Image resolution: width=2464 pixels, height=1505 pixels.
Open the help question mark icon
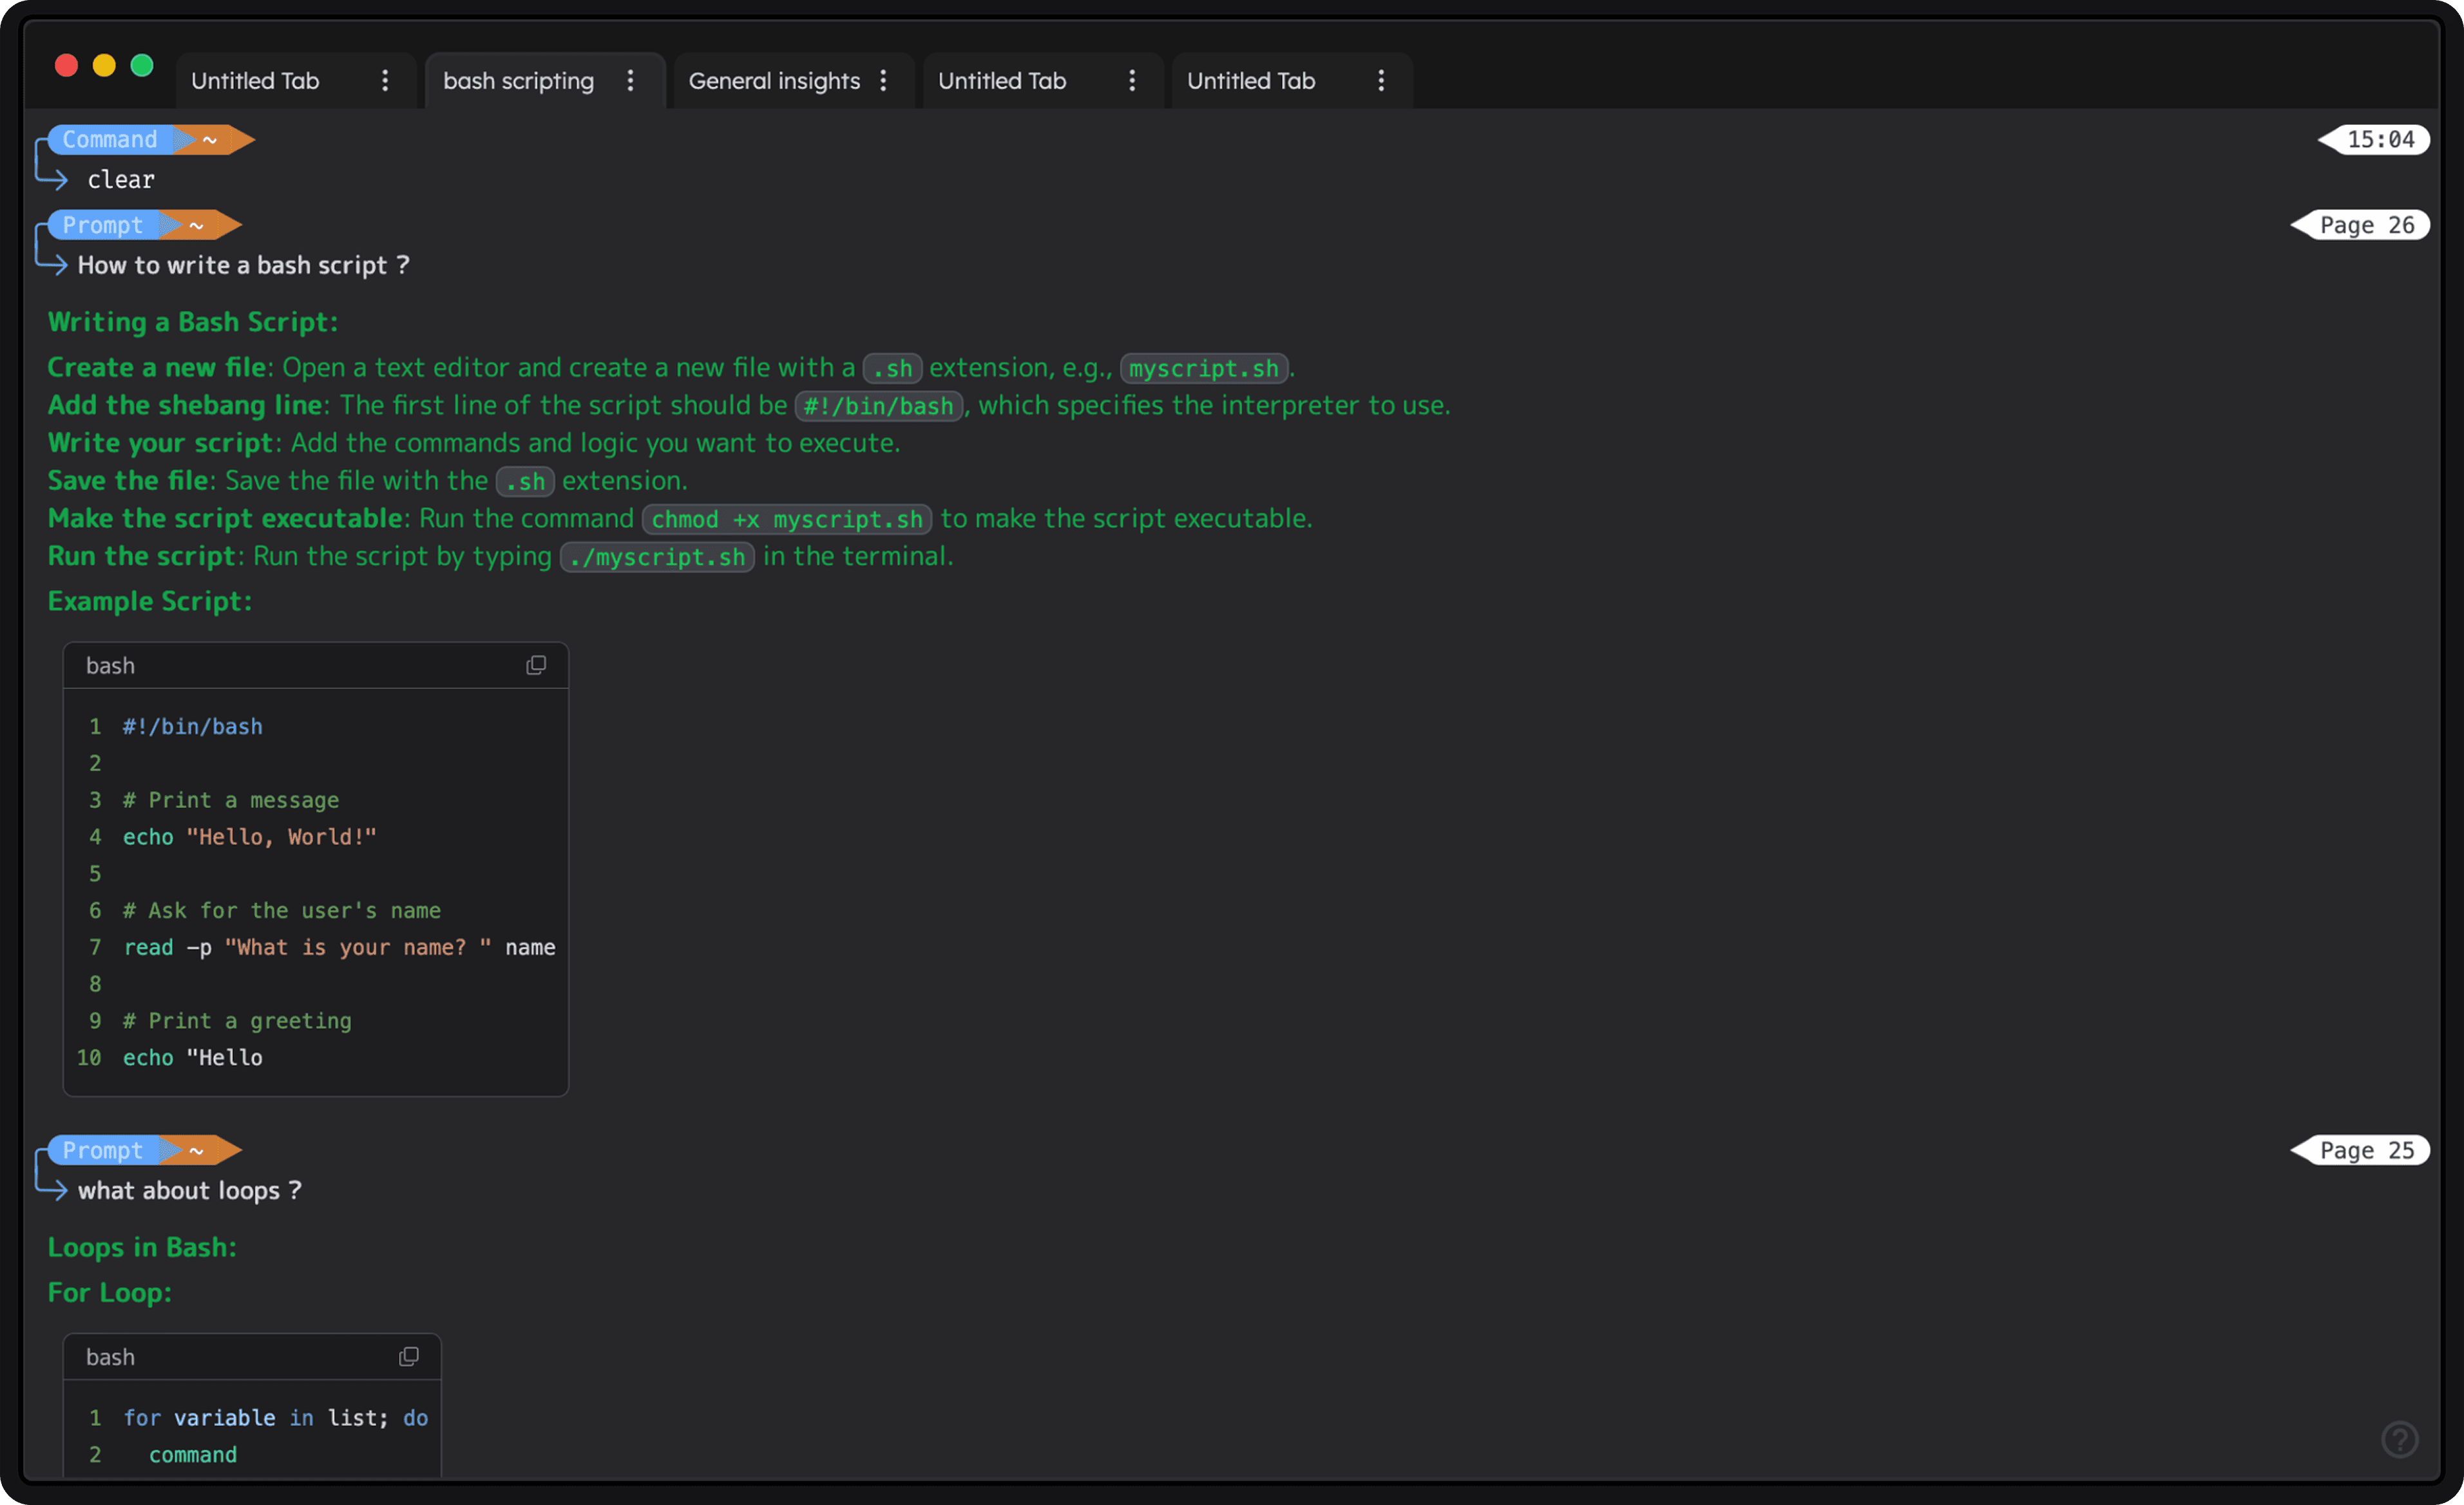point(2399,1439)
